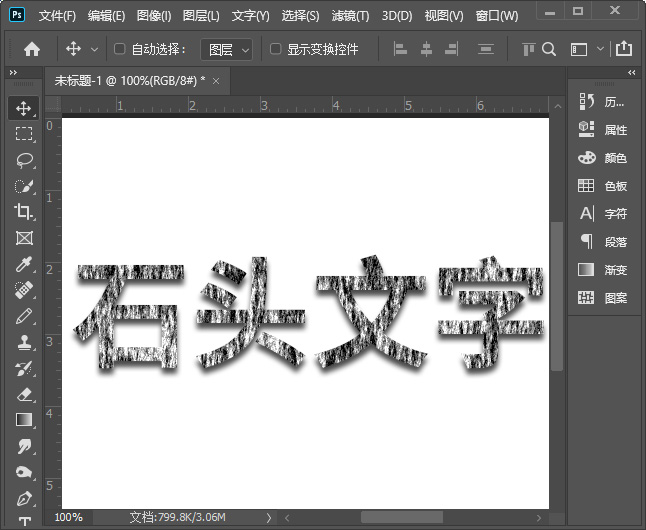Select the Smudge tool
Image resolution: width=646 pixels, height=530 pixels.
pos(23,446)
